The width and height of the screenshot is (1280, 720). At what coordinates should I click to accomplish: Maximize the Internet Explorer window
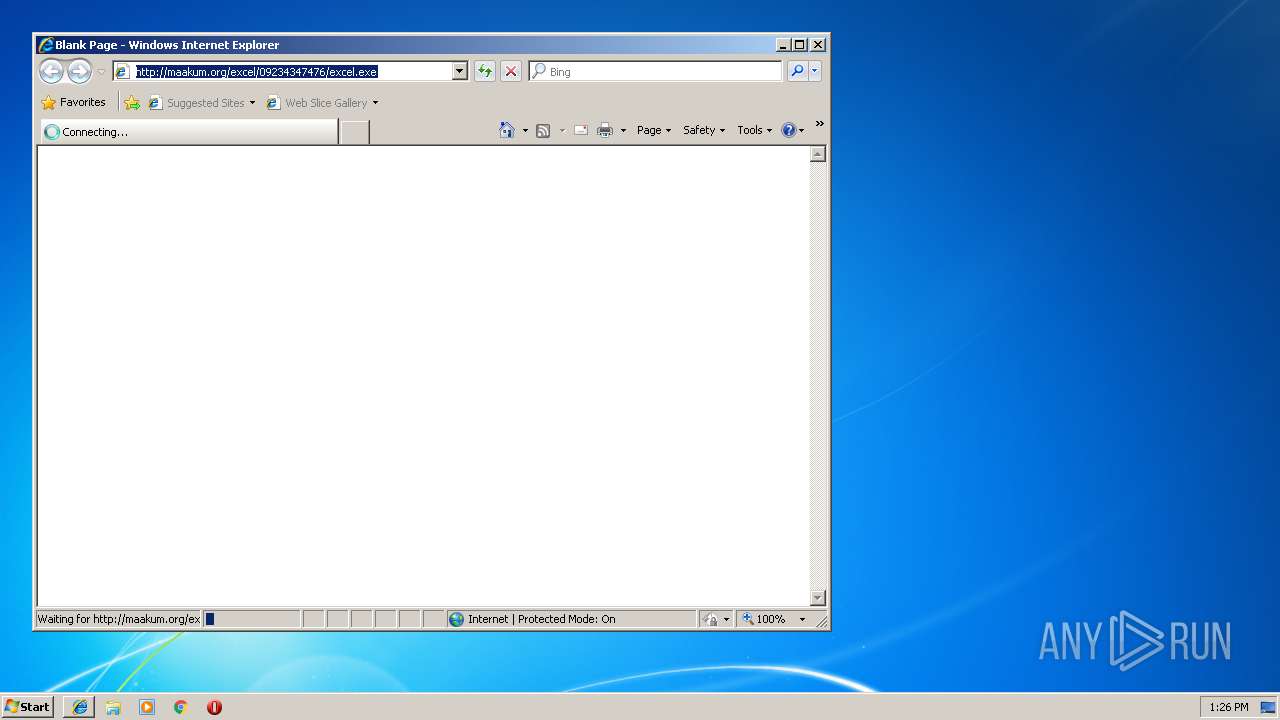pyautogui.click(x=799, y=45)
